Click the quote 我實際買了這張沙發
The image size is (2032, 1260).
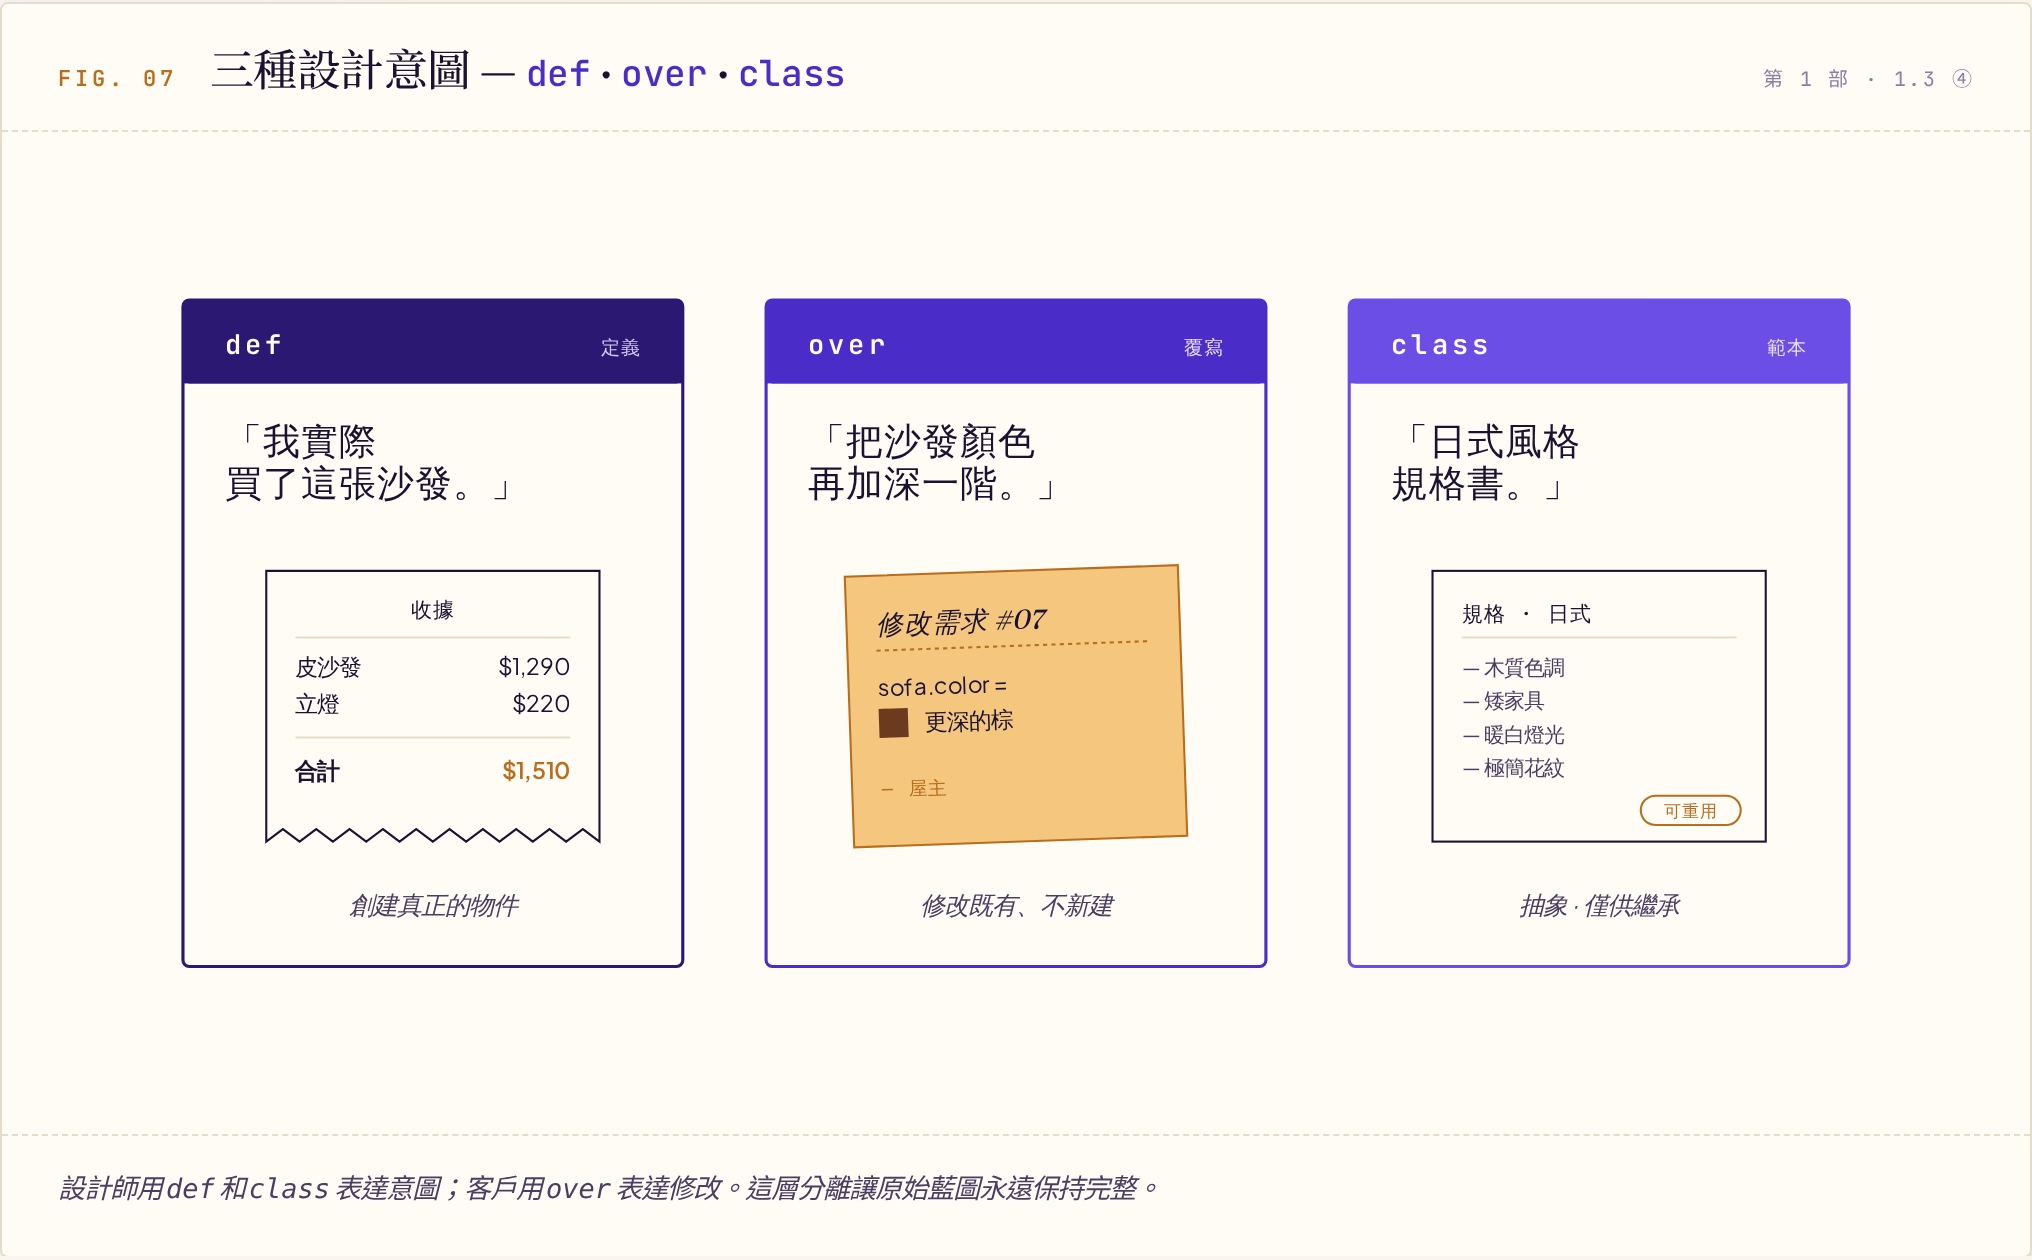coord(368,463)
